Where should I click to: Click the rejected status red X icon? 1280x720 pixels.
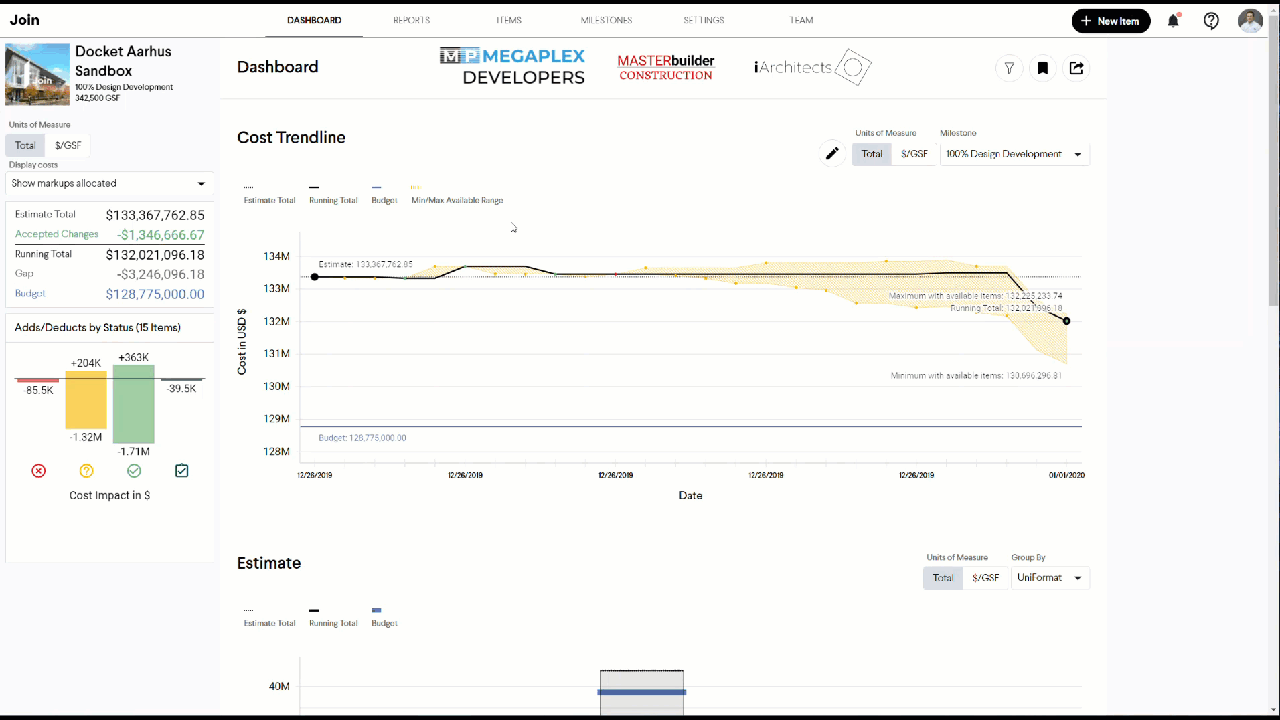coord(39,471)
